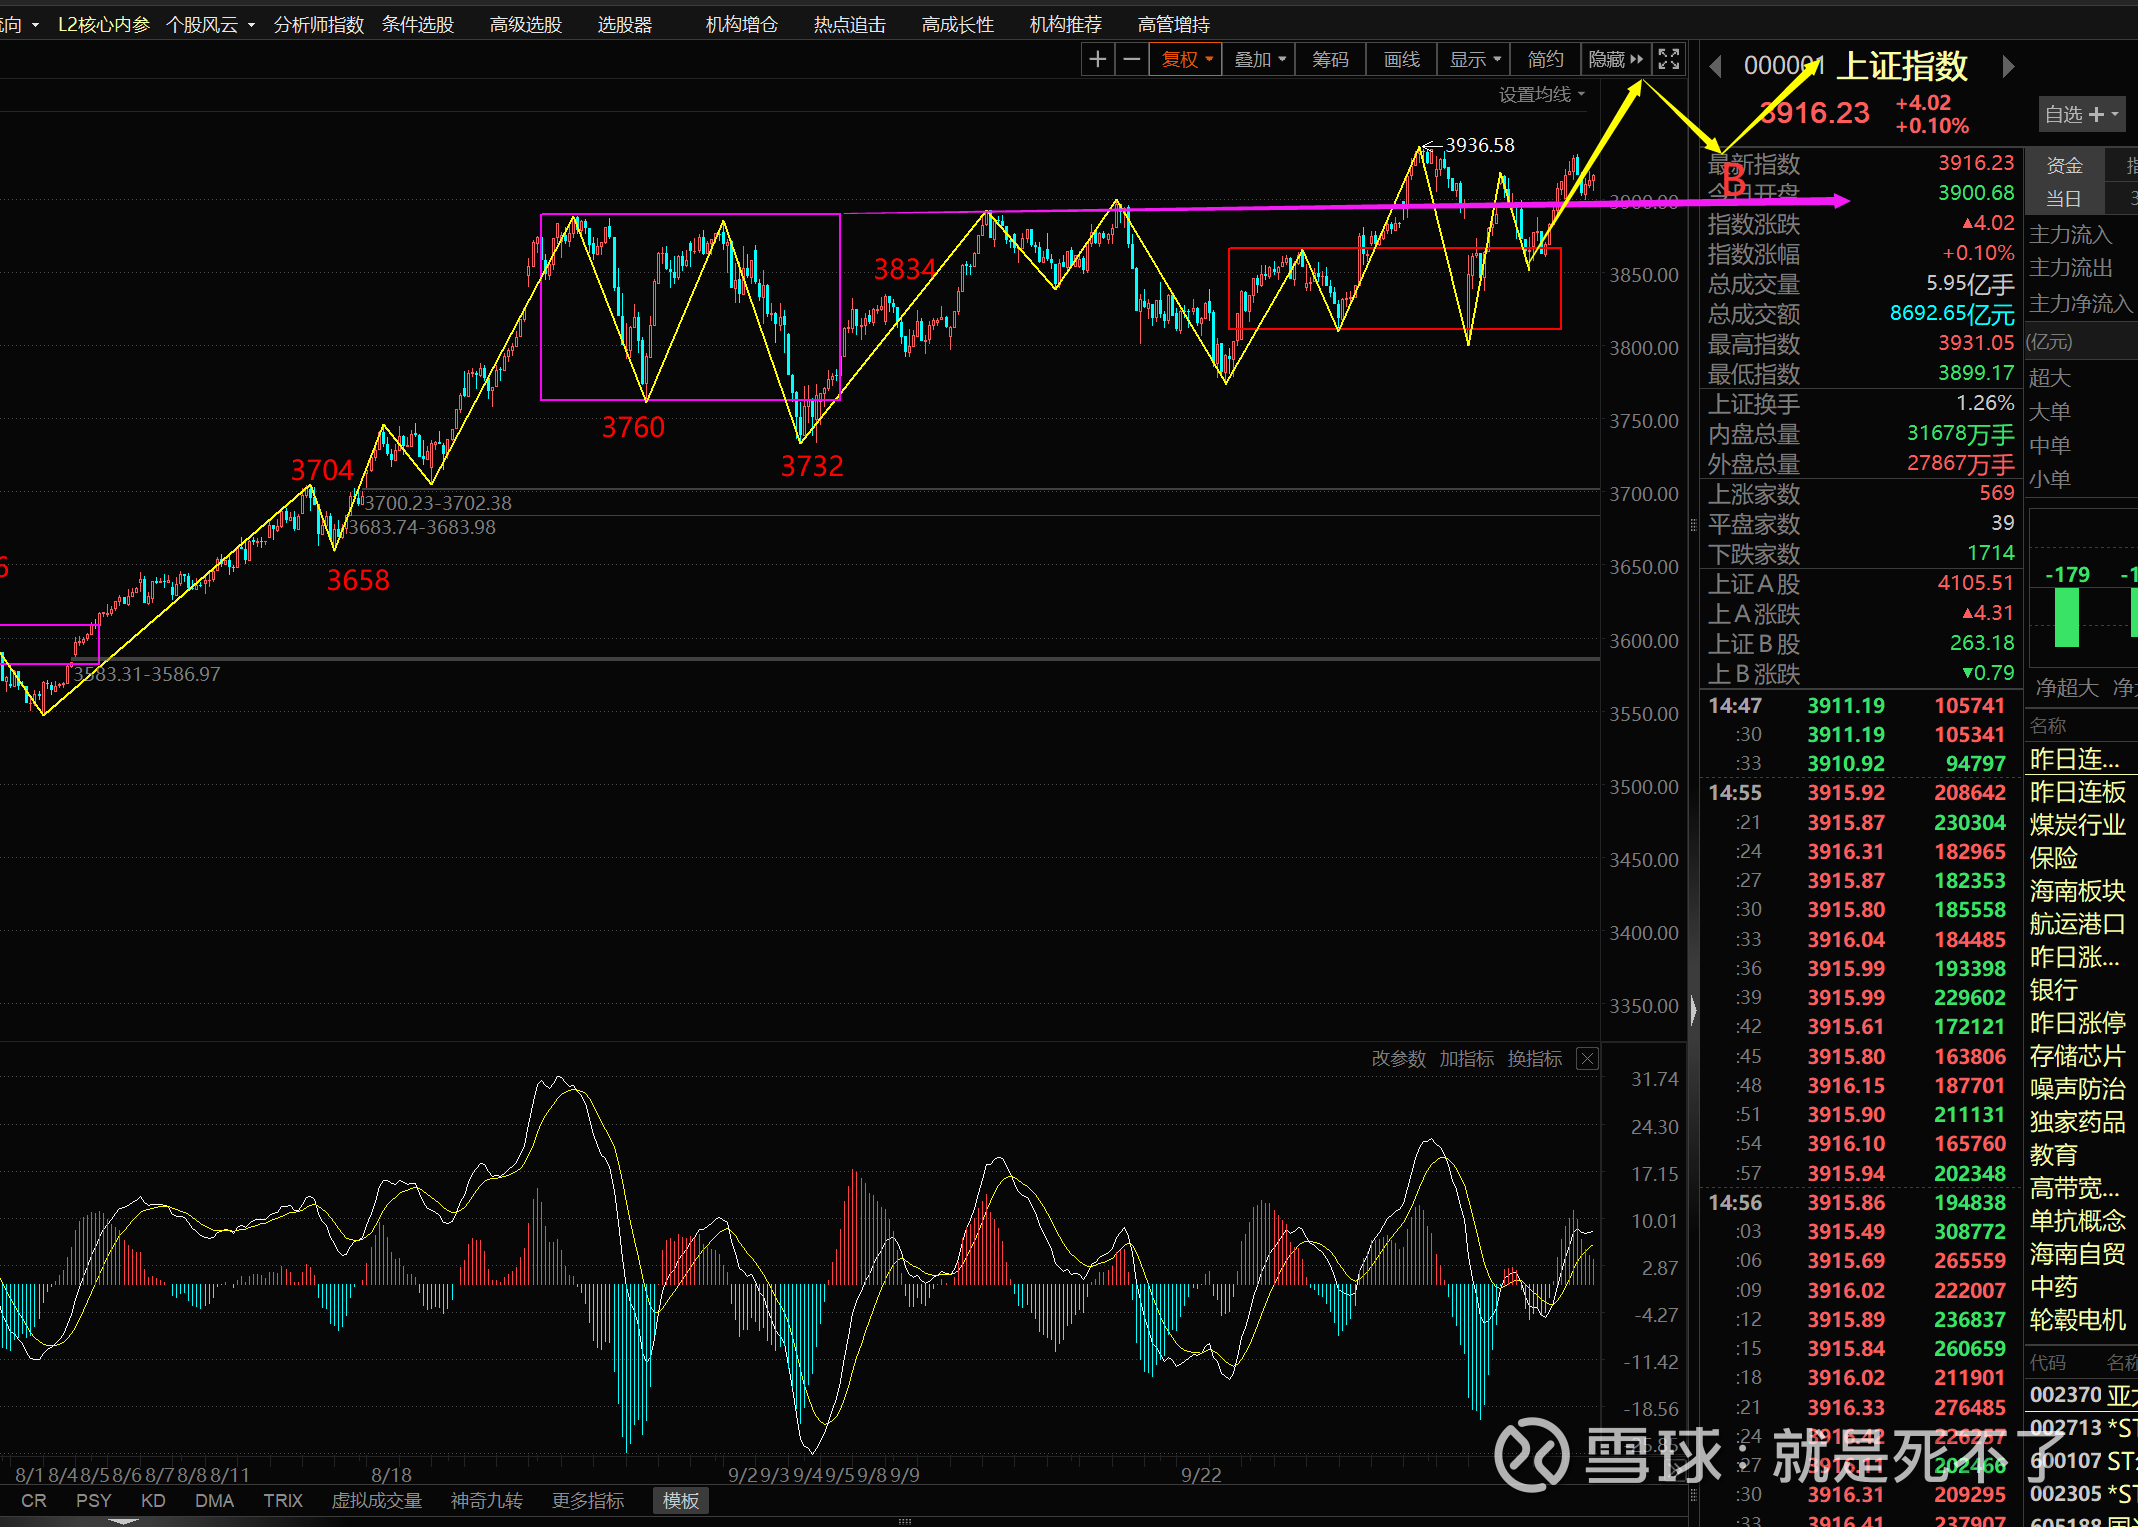Go to previous stock with left arrow
The image size is (2138, 1527).
(x=1716, y=67)
